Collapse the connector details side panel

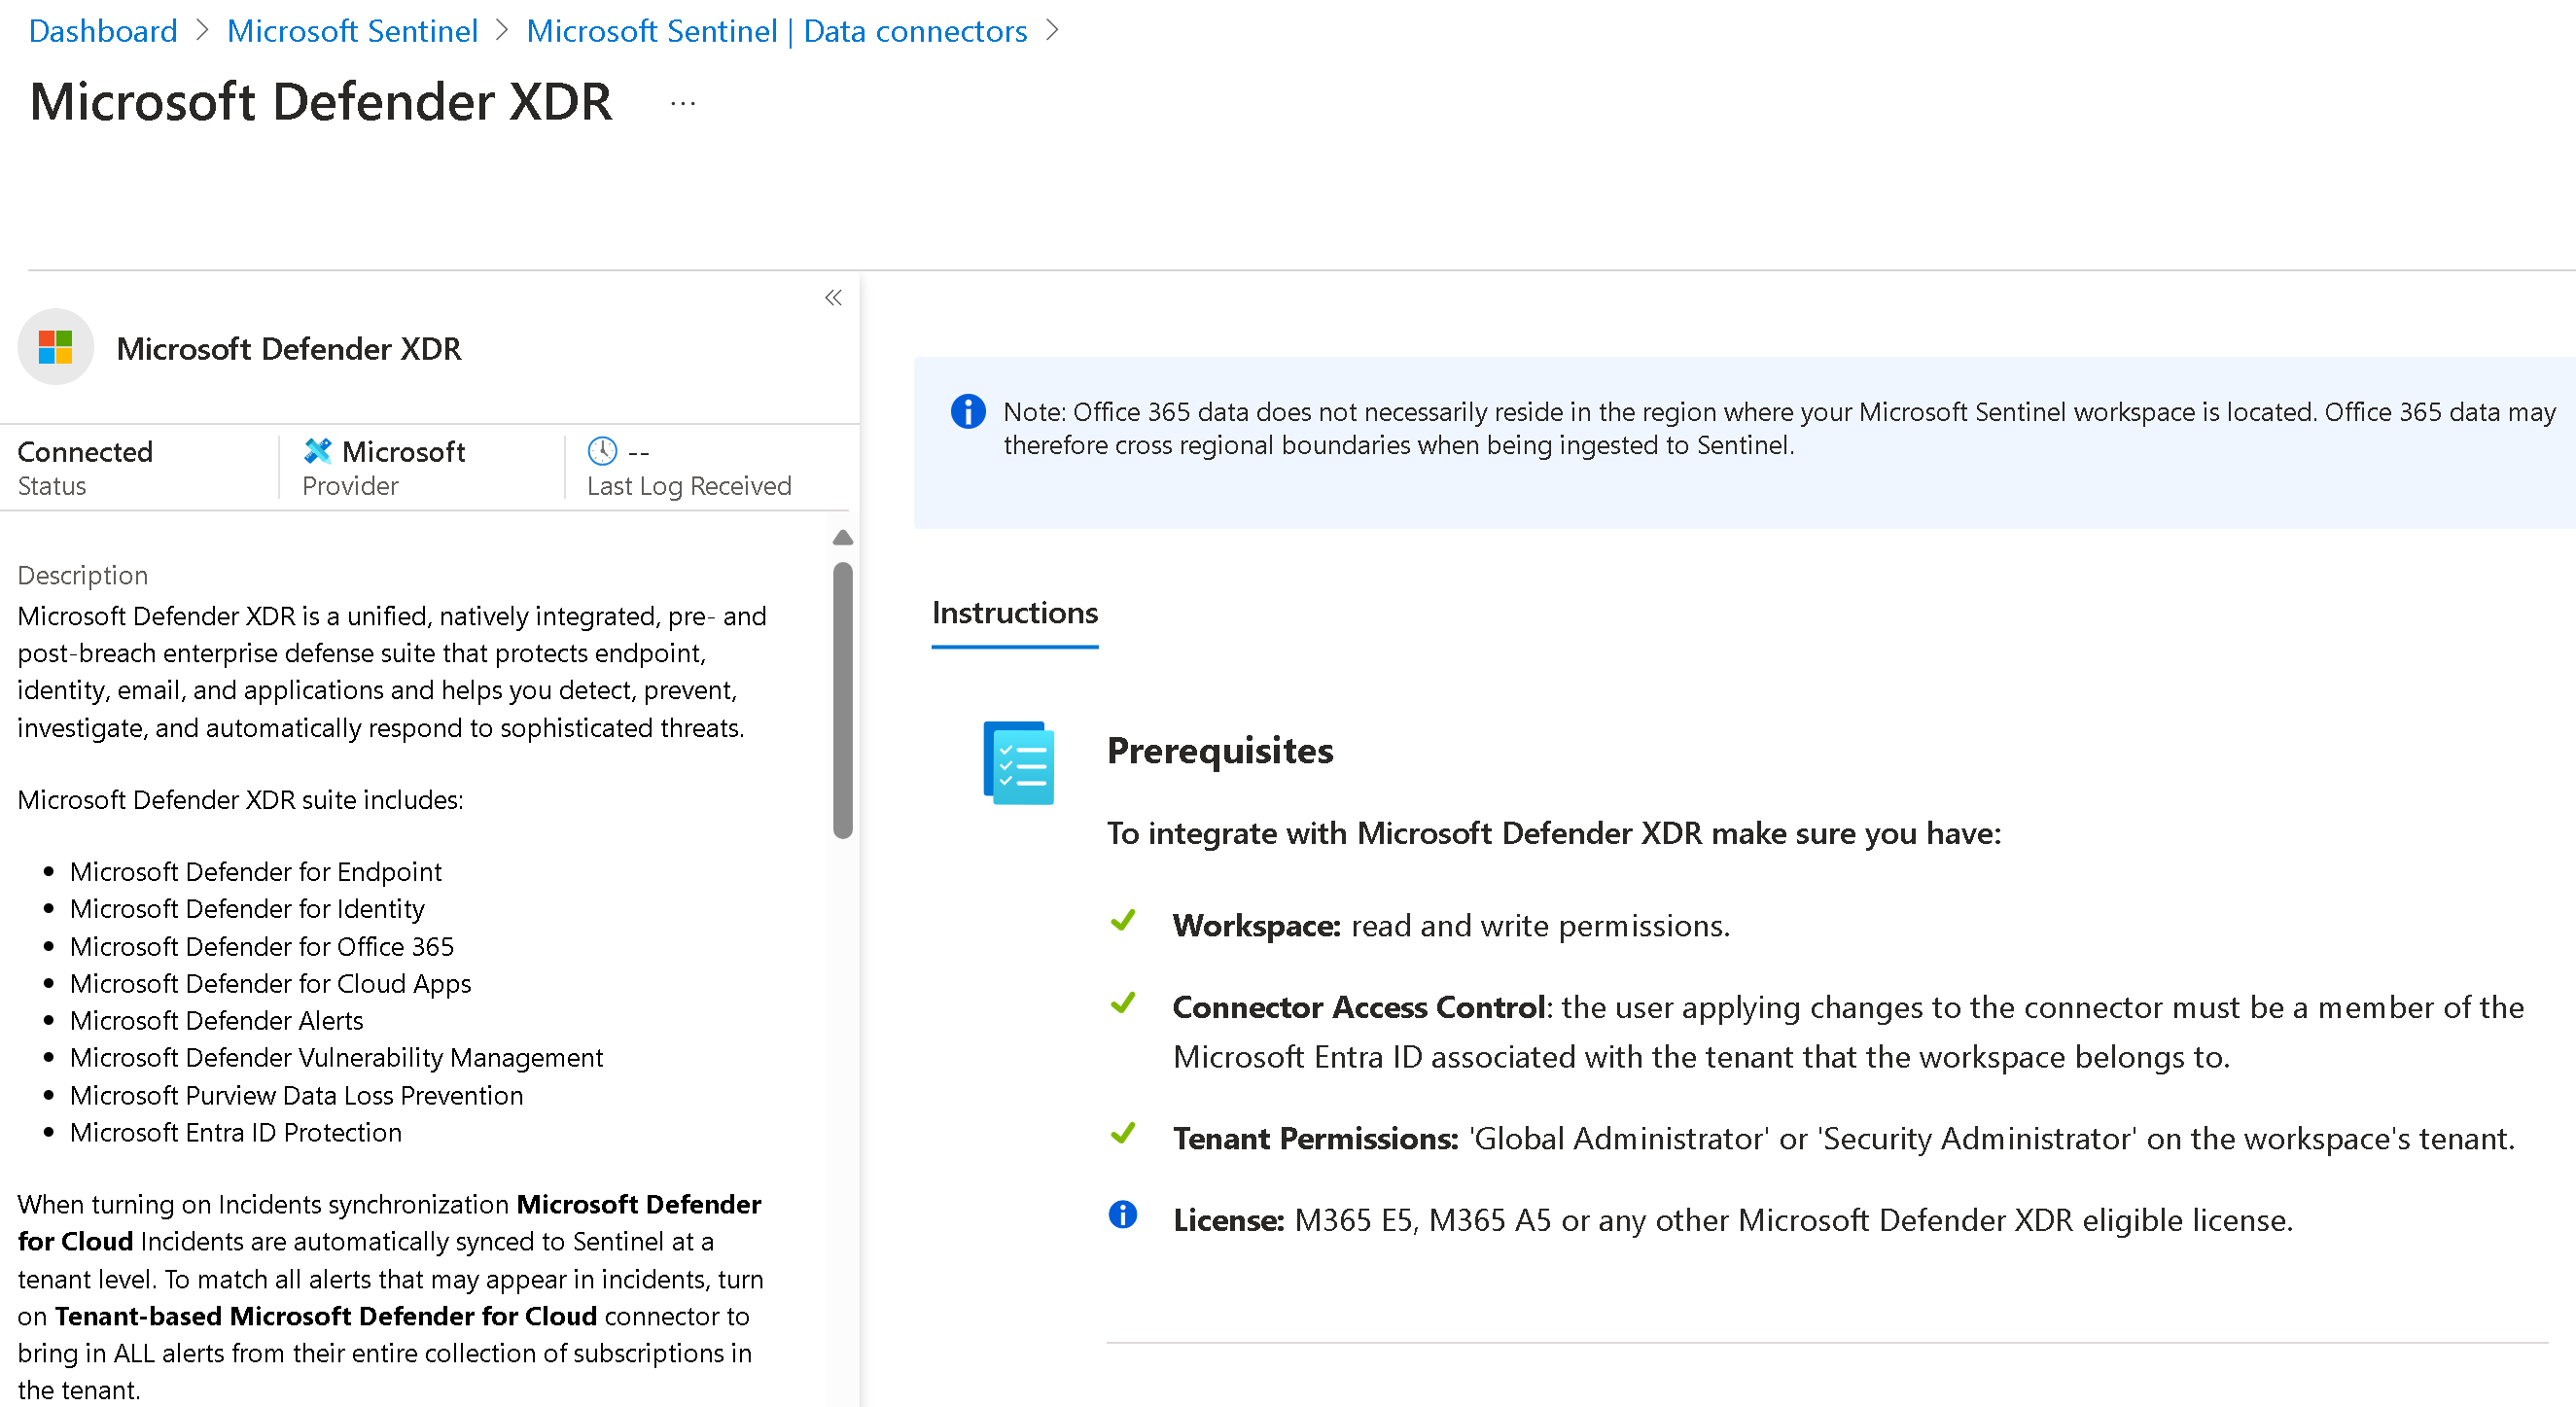tap(833, 297)
